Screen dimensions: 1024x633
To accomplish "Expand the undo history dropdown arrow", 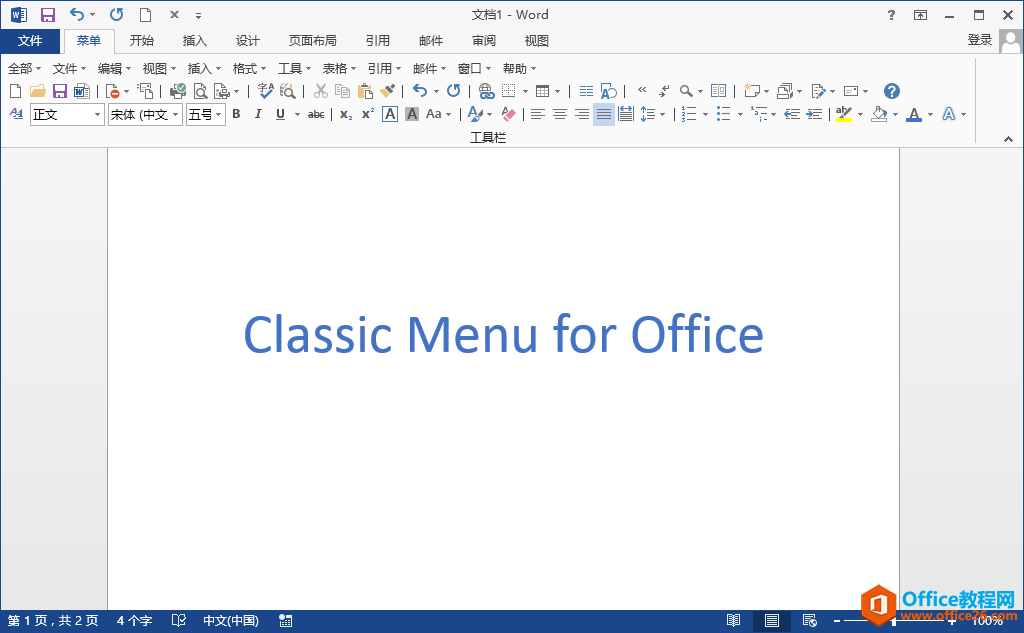I will (x=436, y=91).
